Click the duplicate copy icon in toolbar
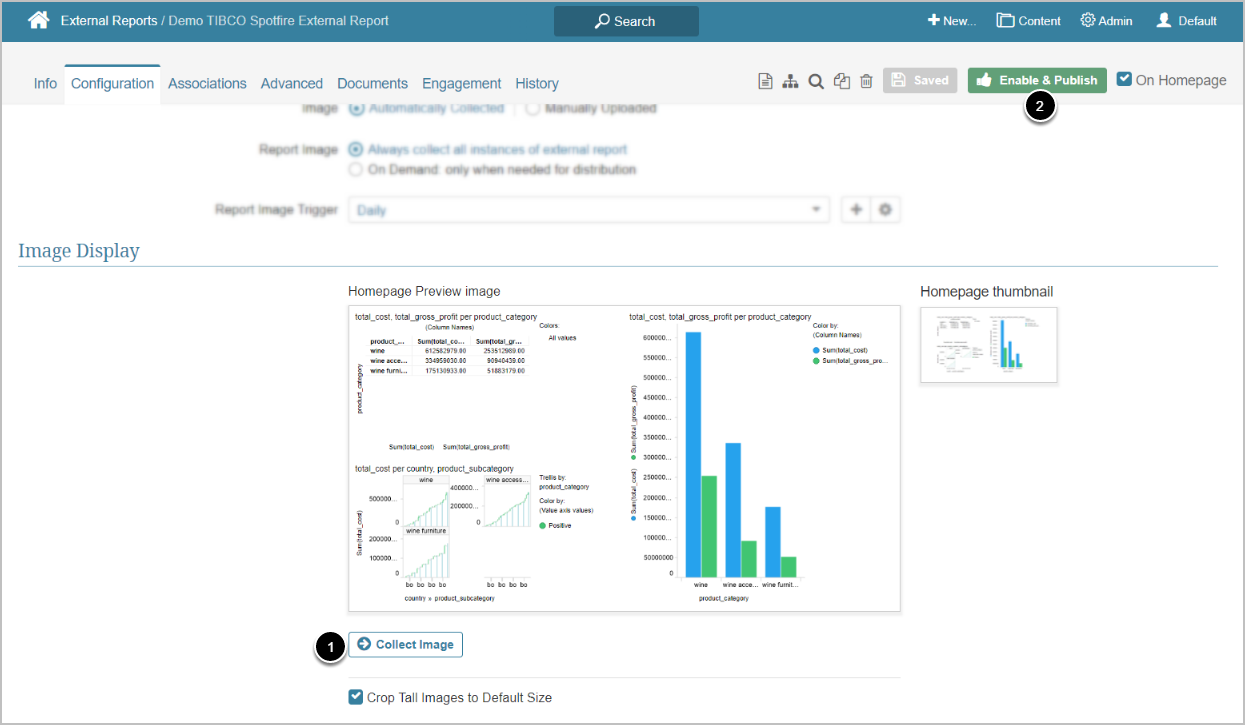 click(x=842, y=82)
